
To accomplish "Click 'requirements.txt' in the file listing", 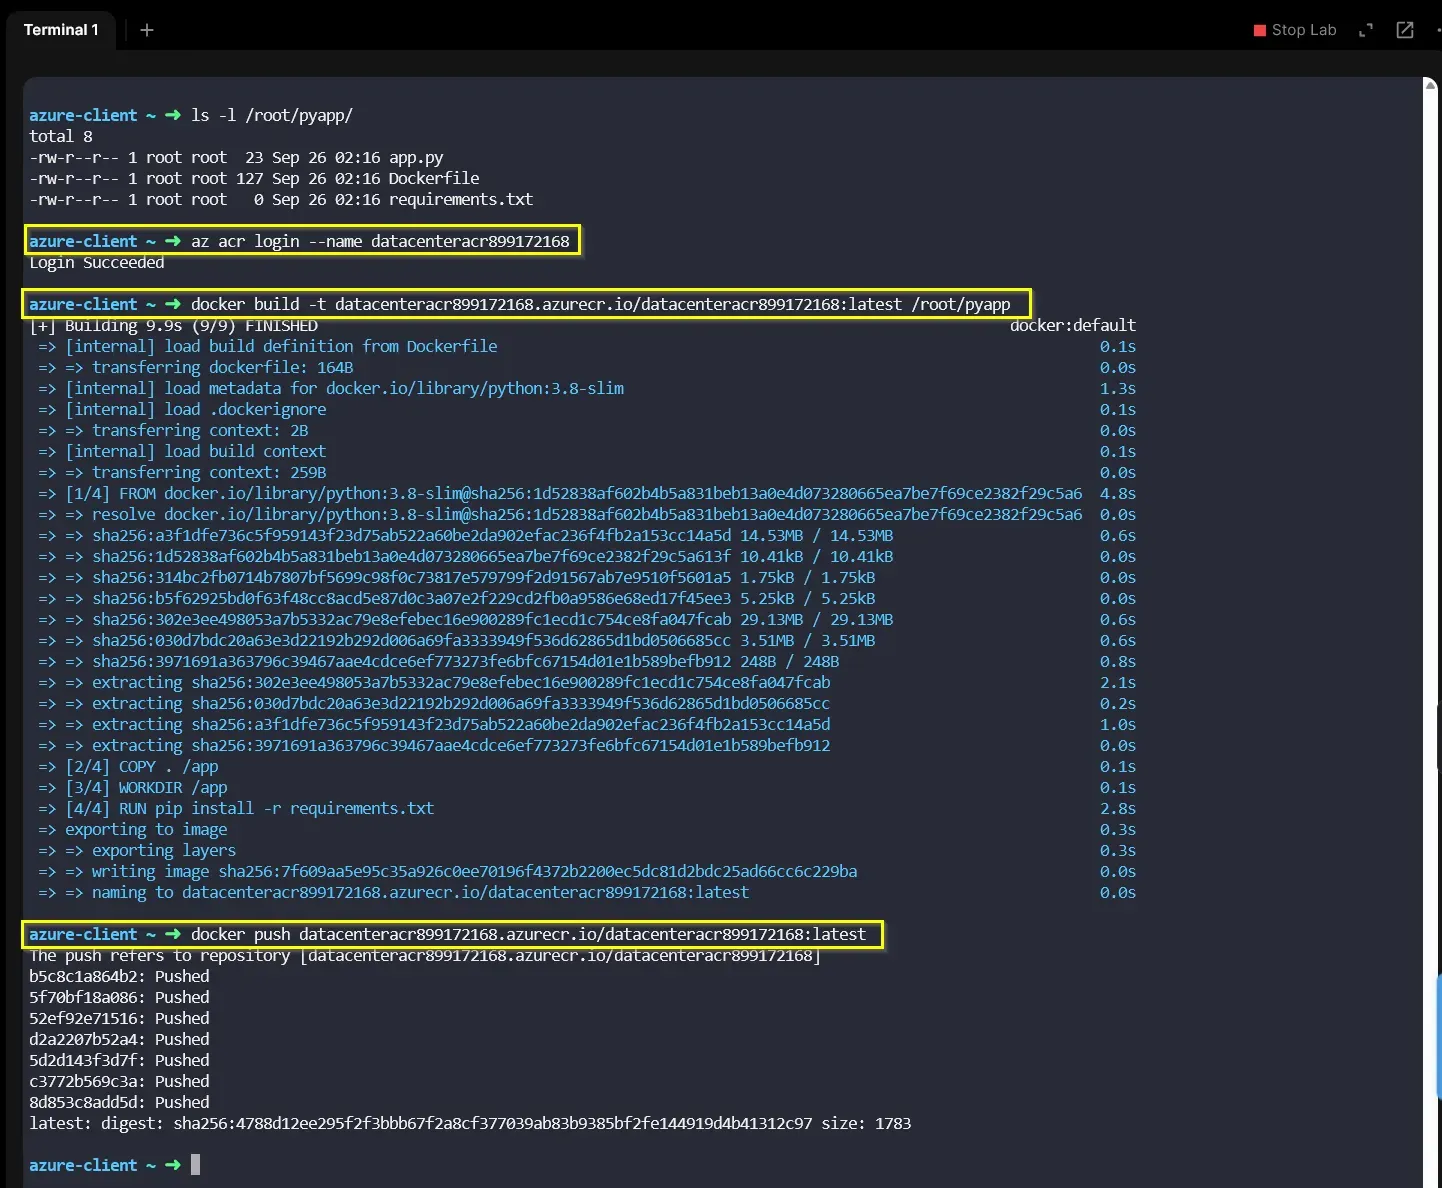I will (x=461, y=199).
